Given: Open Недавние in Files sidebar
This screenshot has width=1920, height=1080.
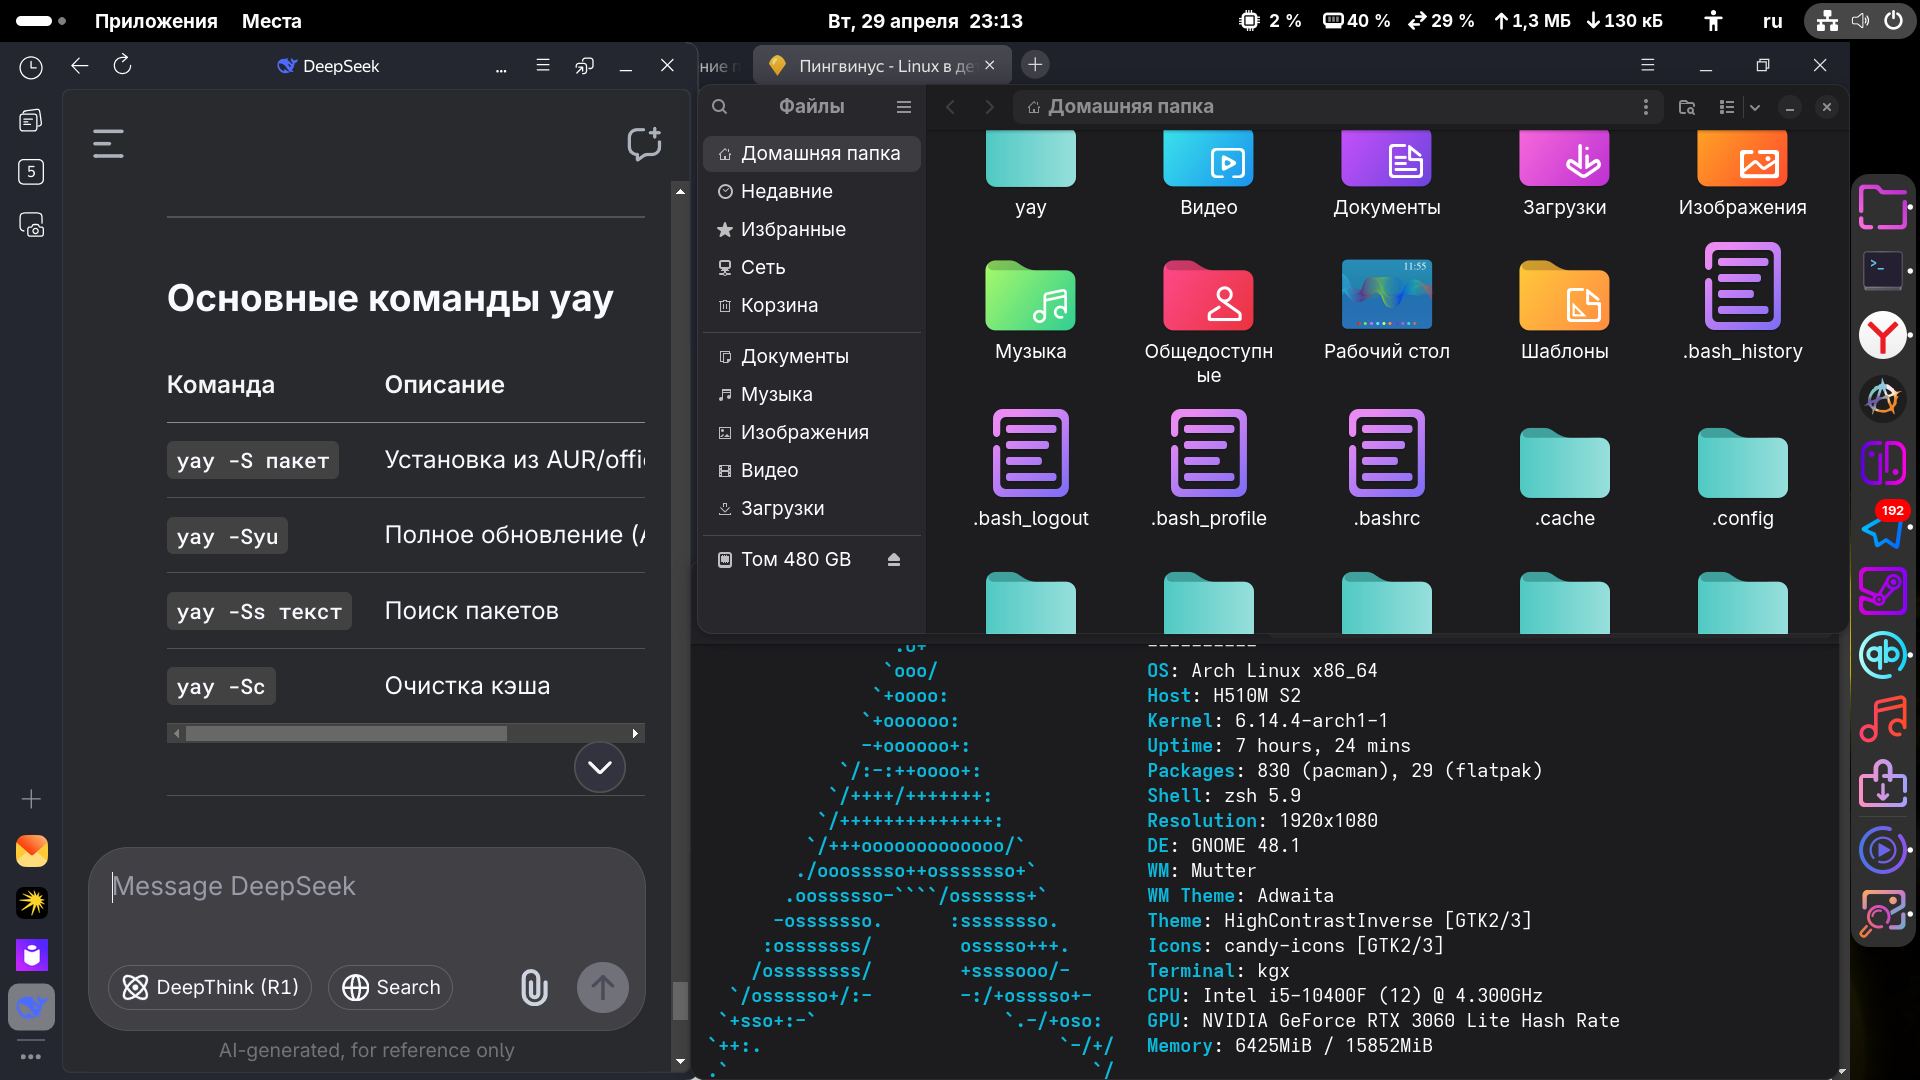Looking at the screenshot, I should point(811,192).
